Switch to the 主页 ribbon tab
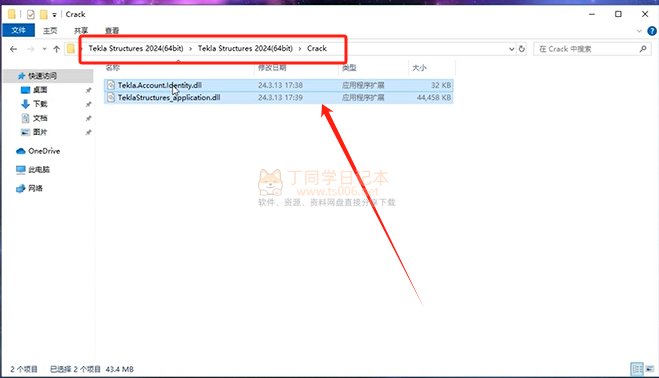Viewport: 659px width, 378px height. (50, 30)
